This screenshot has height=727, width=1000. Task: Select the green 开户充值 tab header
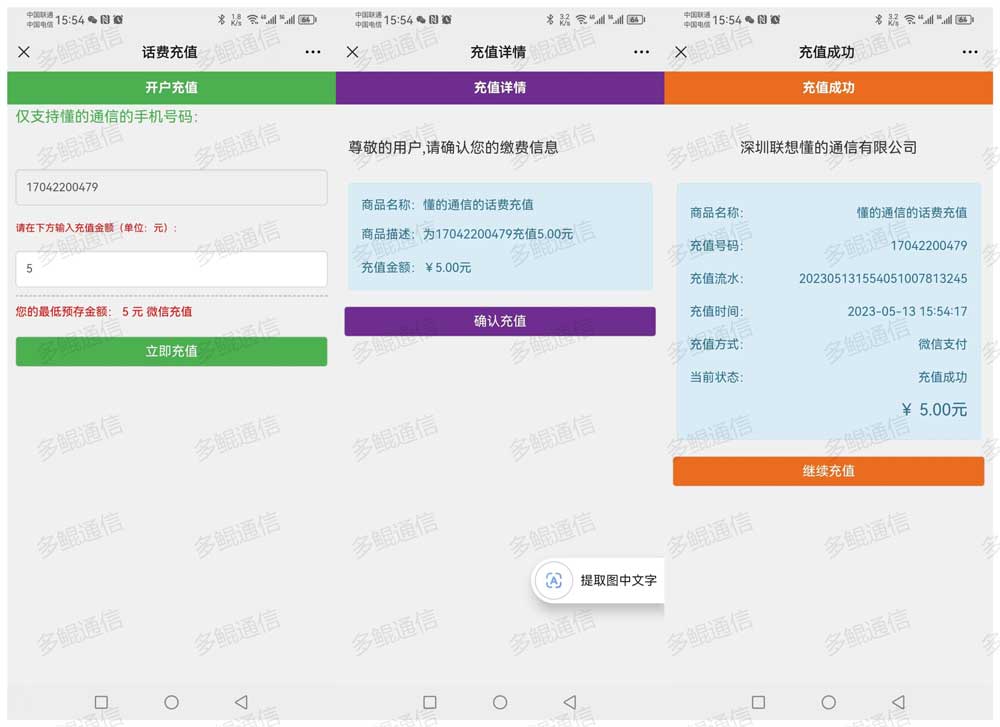[172, 87]
